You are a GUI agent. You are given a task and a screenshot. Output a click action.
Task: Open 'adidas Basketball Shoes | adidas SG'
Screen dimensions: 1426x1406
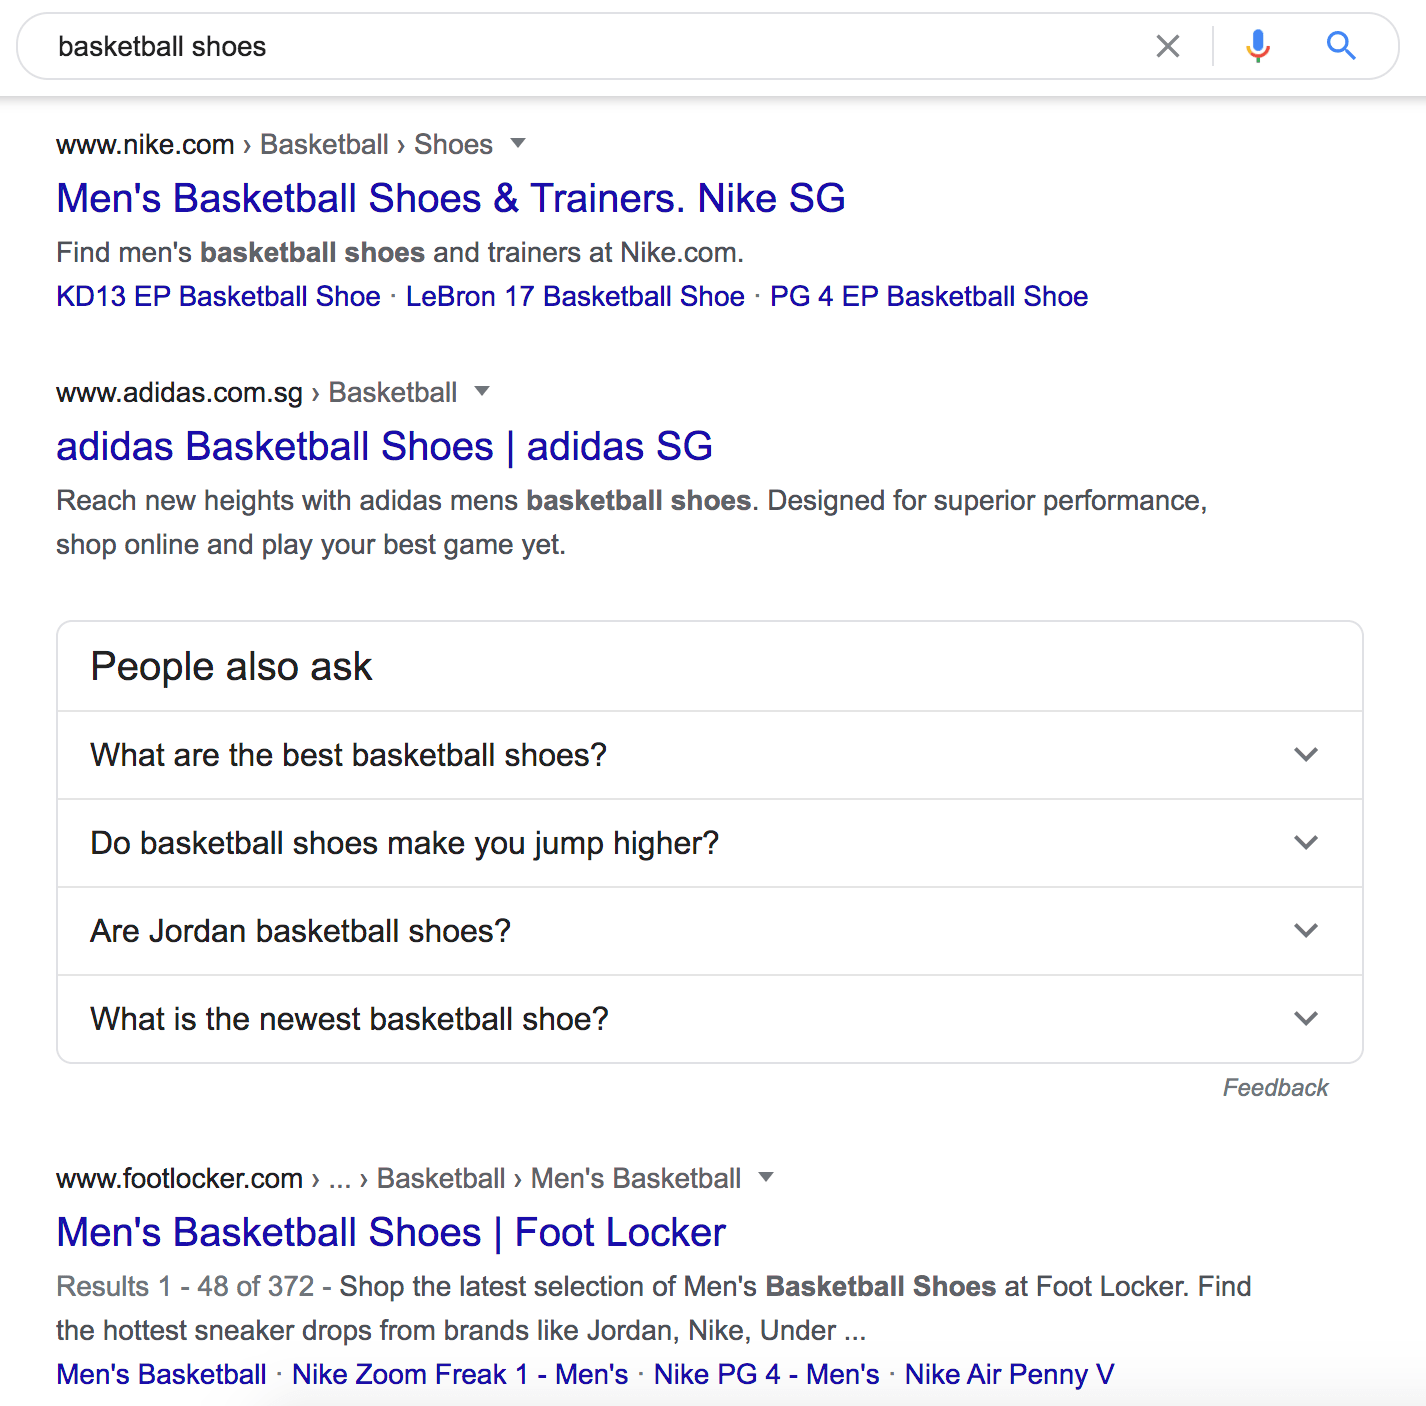[384, 446]
